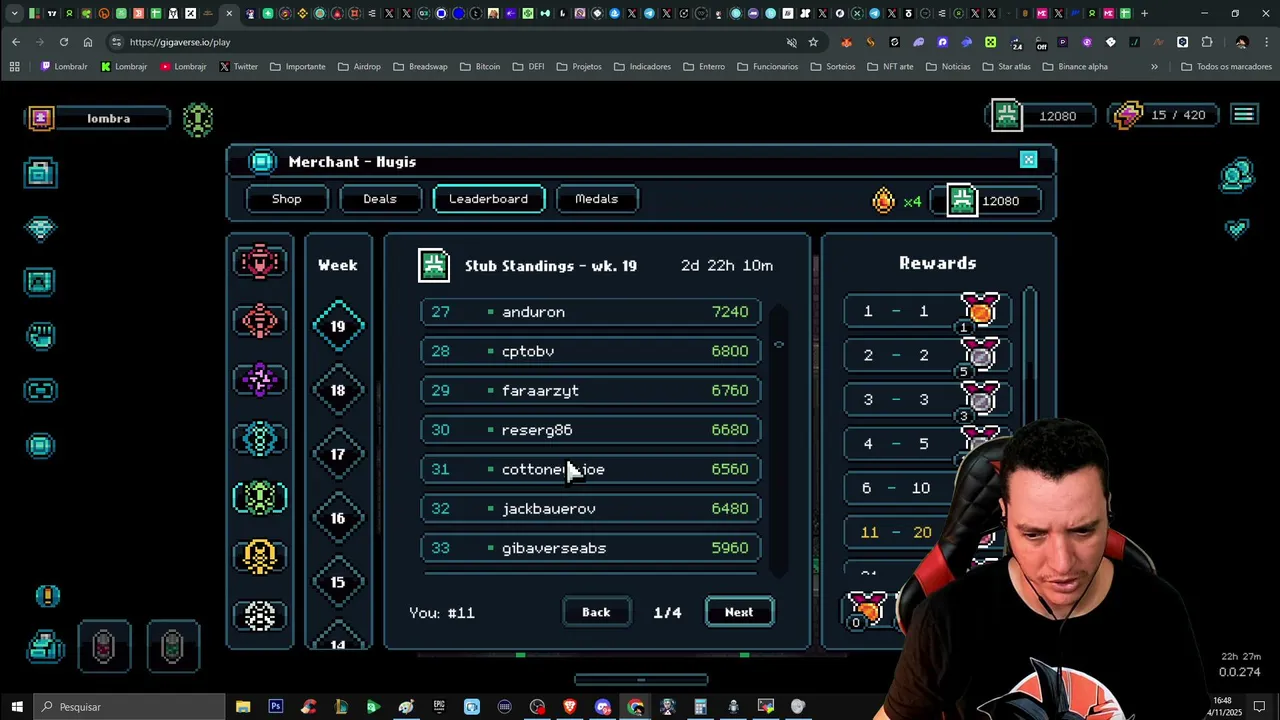The height and width of the screenshot is (720, 1280).
Task: Open the NFT arte bookmarks folder
Action: coord(890,67)
